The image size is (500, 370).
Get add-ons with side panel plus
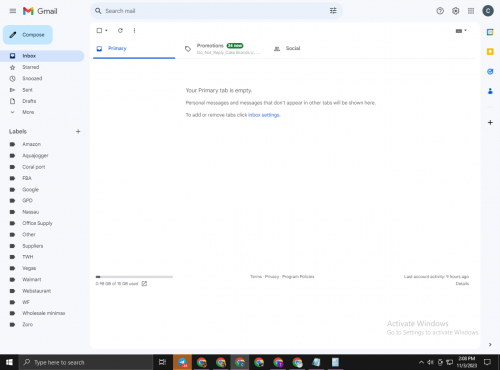490,122
